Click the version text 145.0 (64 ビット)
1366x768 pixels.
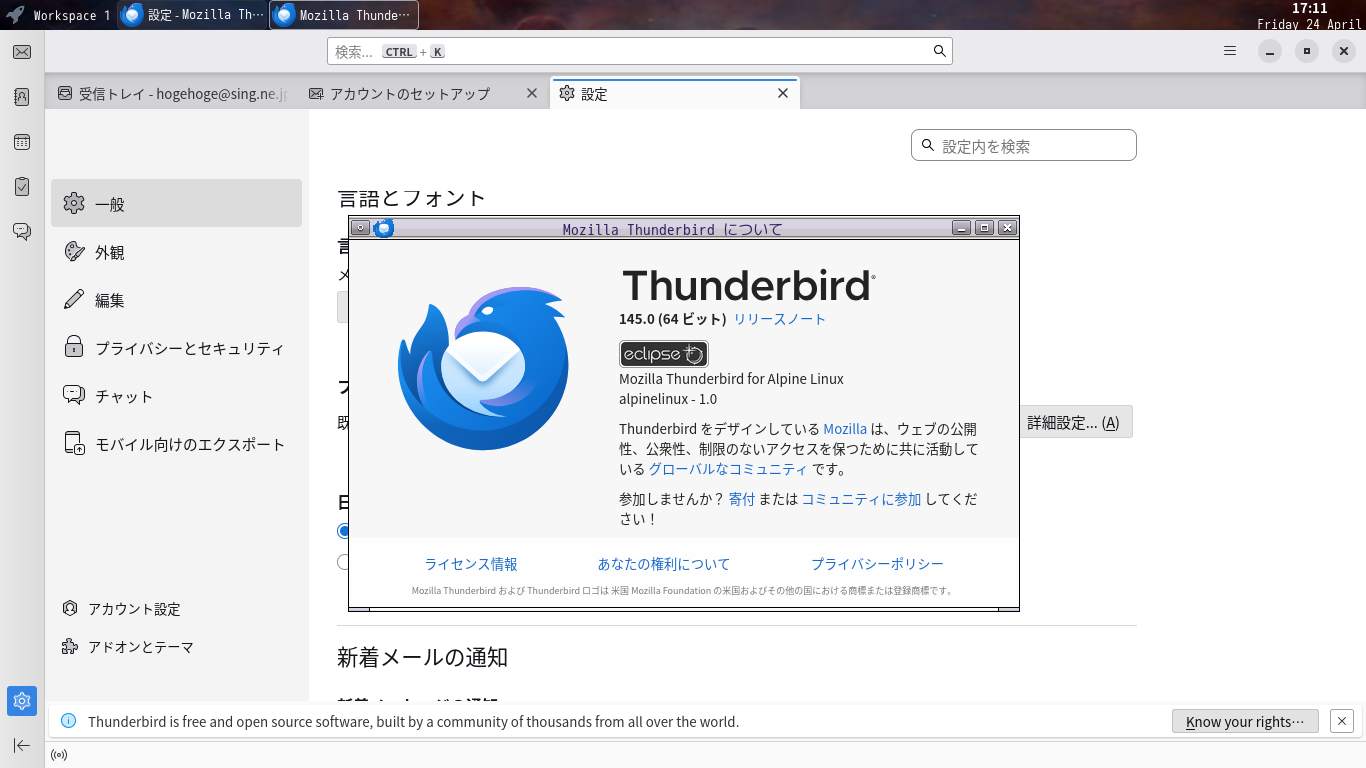[673, 319]
